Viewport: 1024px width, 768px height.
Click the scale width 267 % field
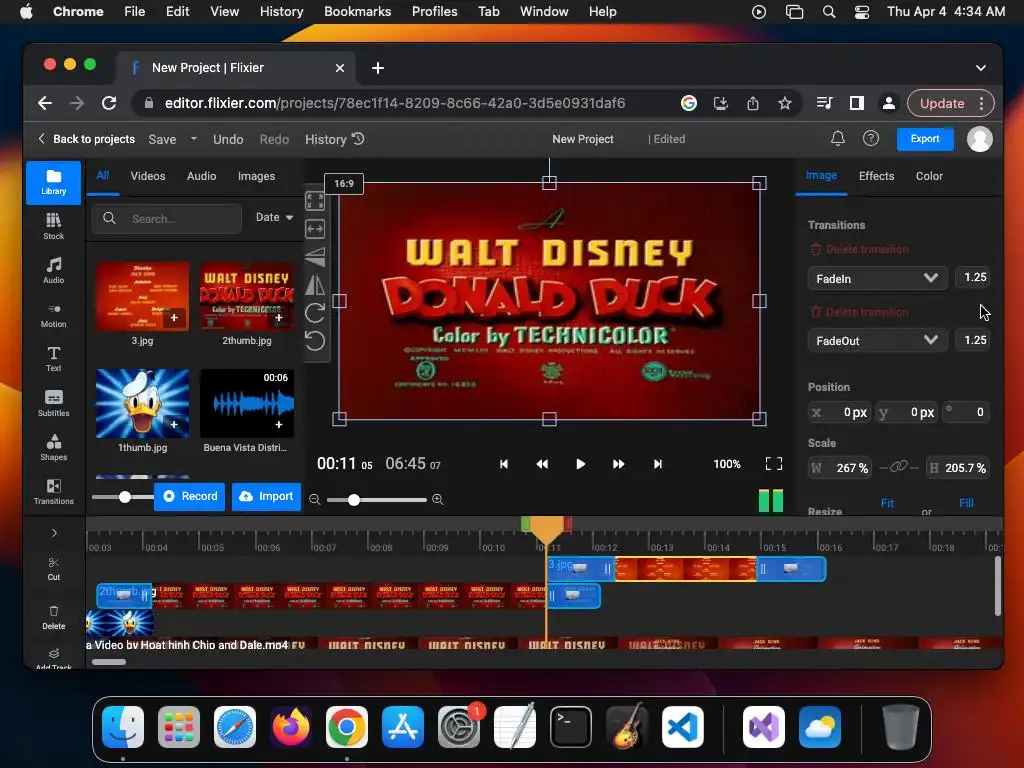click(x=839, y=468)
